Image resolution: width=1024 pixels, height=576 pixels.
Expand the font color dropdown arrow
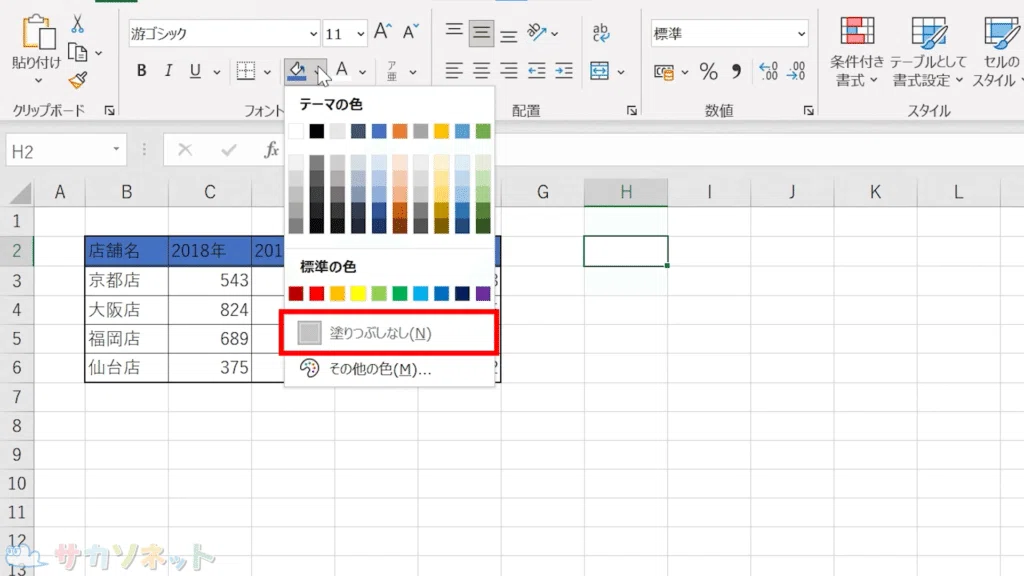tap(362, 72)
